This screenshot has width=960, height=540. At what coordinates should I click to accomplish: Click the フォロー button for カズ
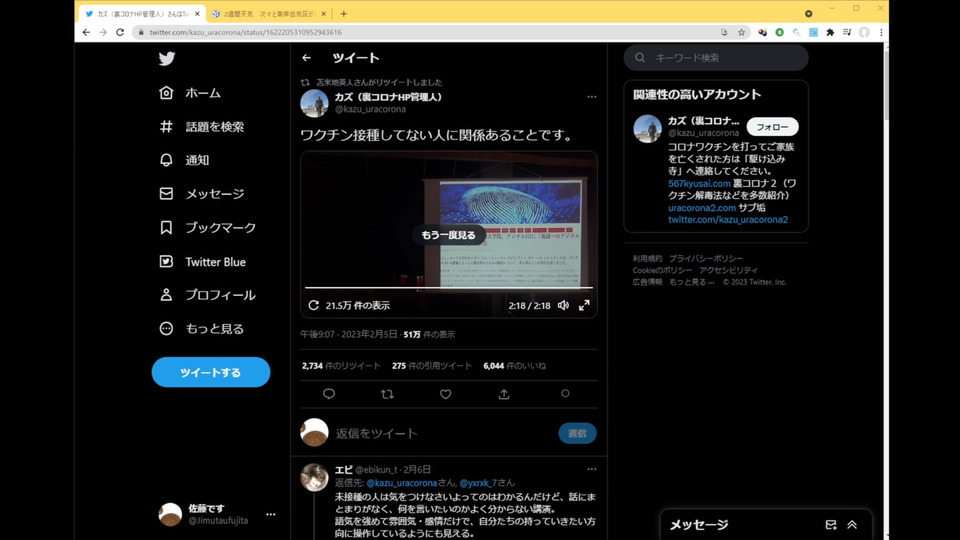pos(772,127)
